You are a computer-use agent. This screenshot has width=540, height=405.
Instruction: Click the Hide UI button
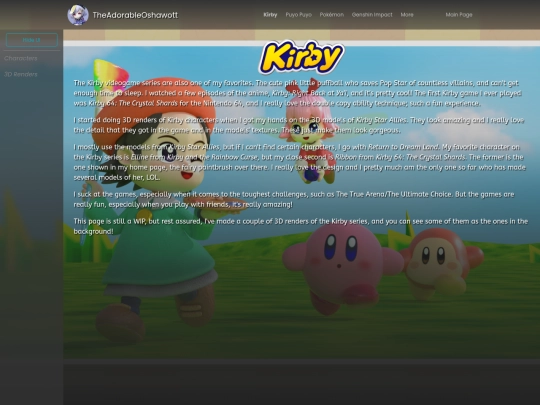coord(32,40)
